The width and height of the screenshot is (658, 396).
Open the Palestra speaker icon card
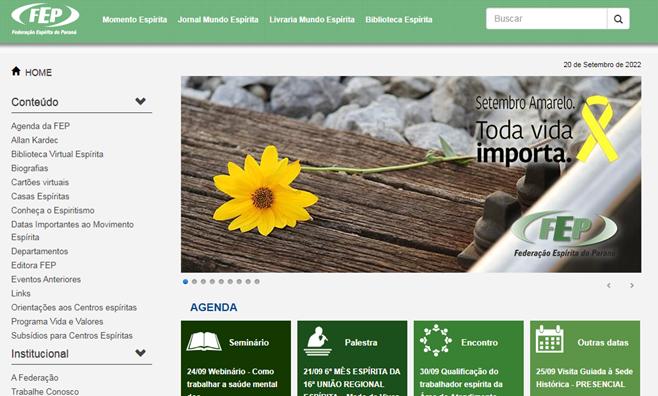[317, 341]
